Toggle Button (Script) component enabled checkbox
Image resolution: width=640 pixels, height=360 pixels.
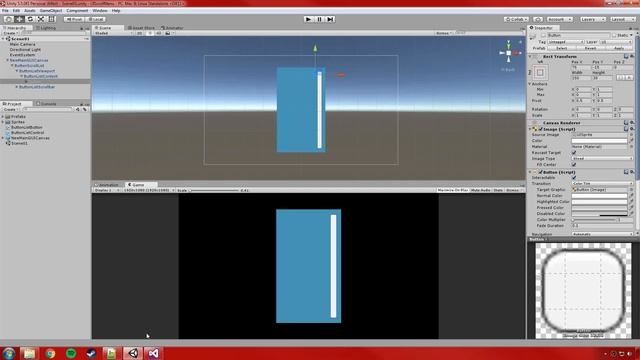pos(540,172)
